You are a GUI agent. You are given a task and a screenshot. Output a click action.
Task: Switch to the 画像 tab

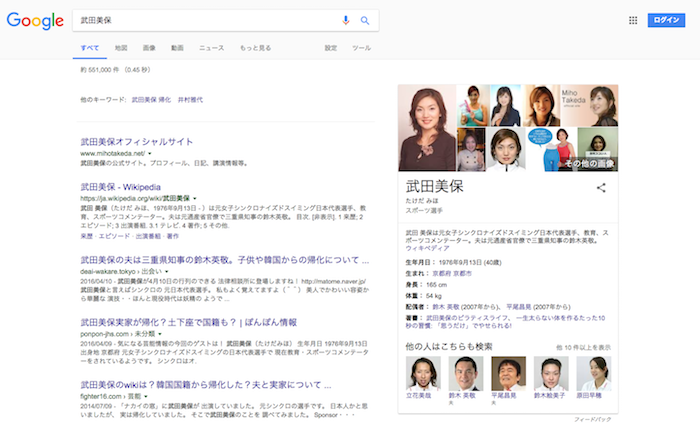149,48
